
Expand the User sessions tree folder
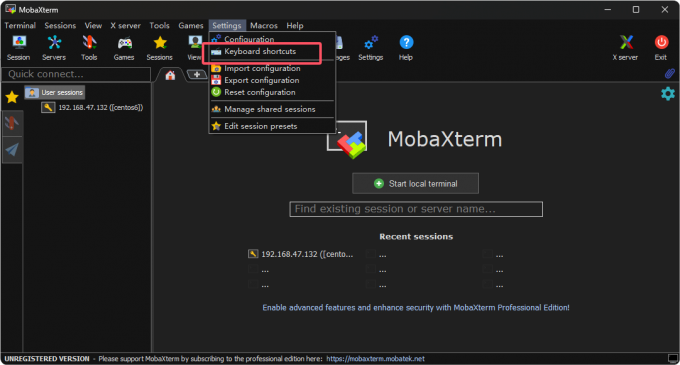pyautogui.click(x=55, y=92)
